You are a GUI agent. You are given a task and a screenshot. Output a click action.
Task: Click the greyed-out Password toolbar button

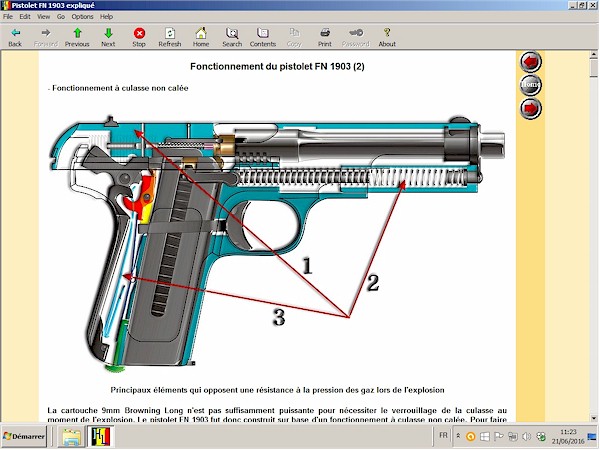tap(356, 37)
